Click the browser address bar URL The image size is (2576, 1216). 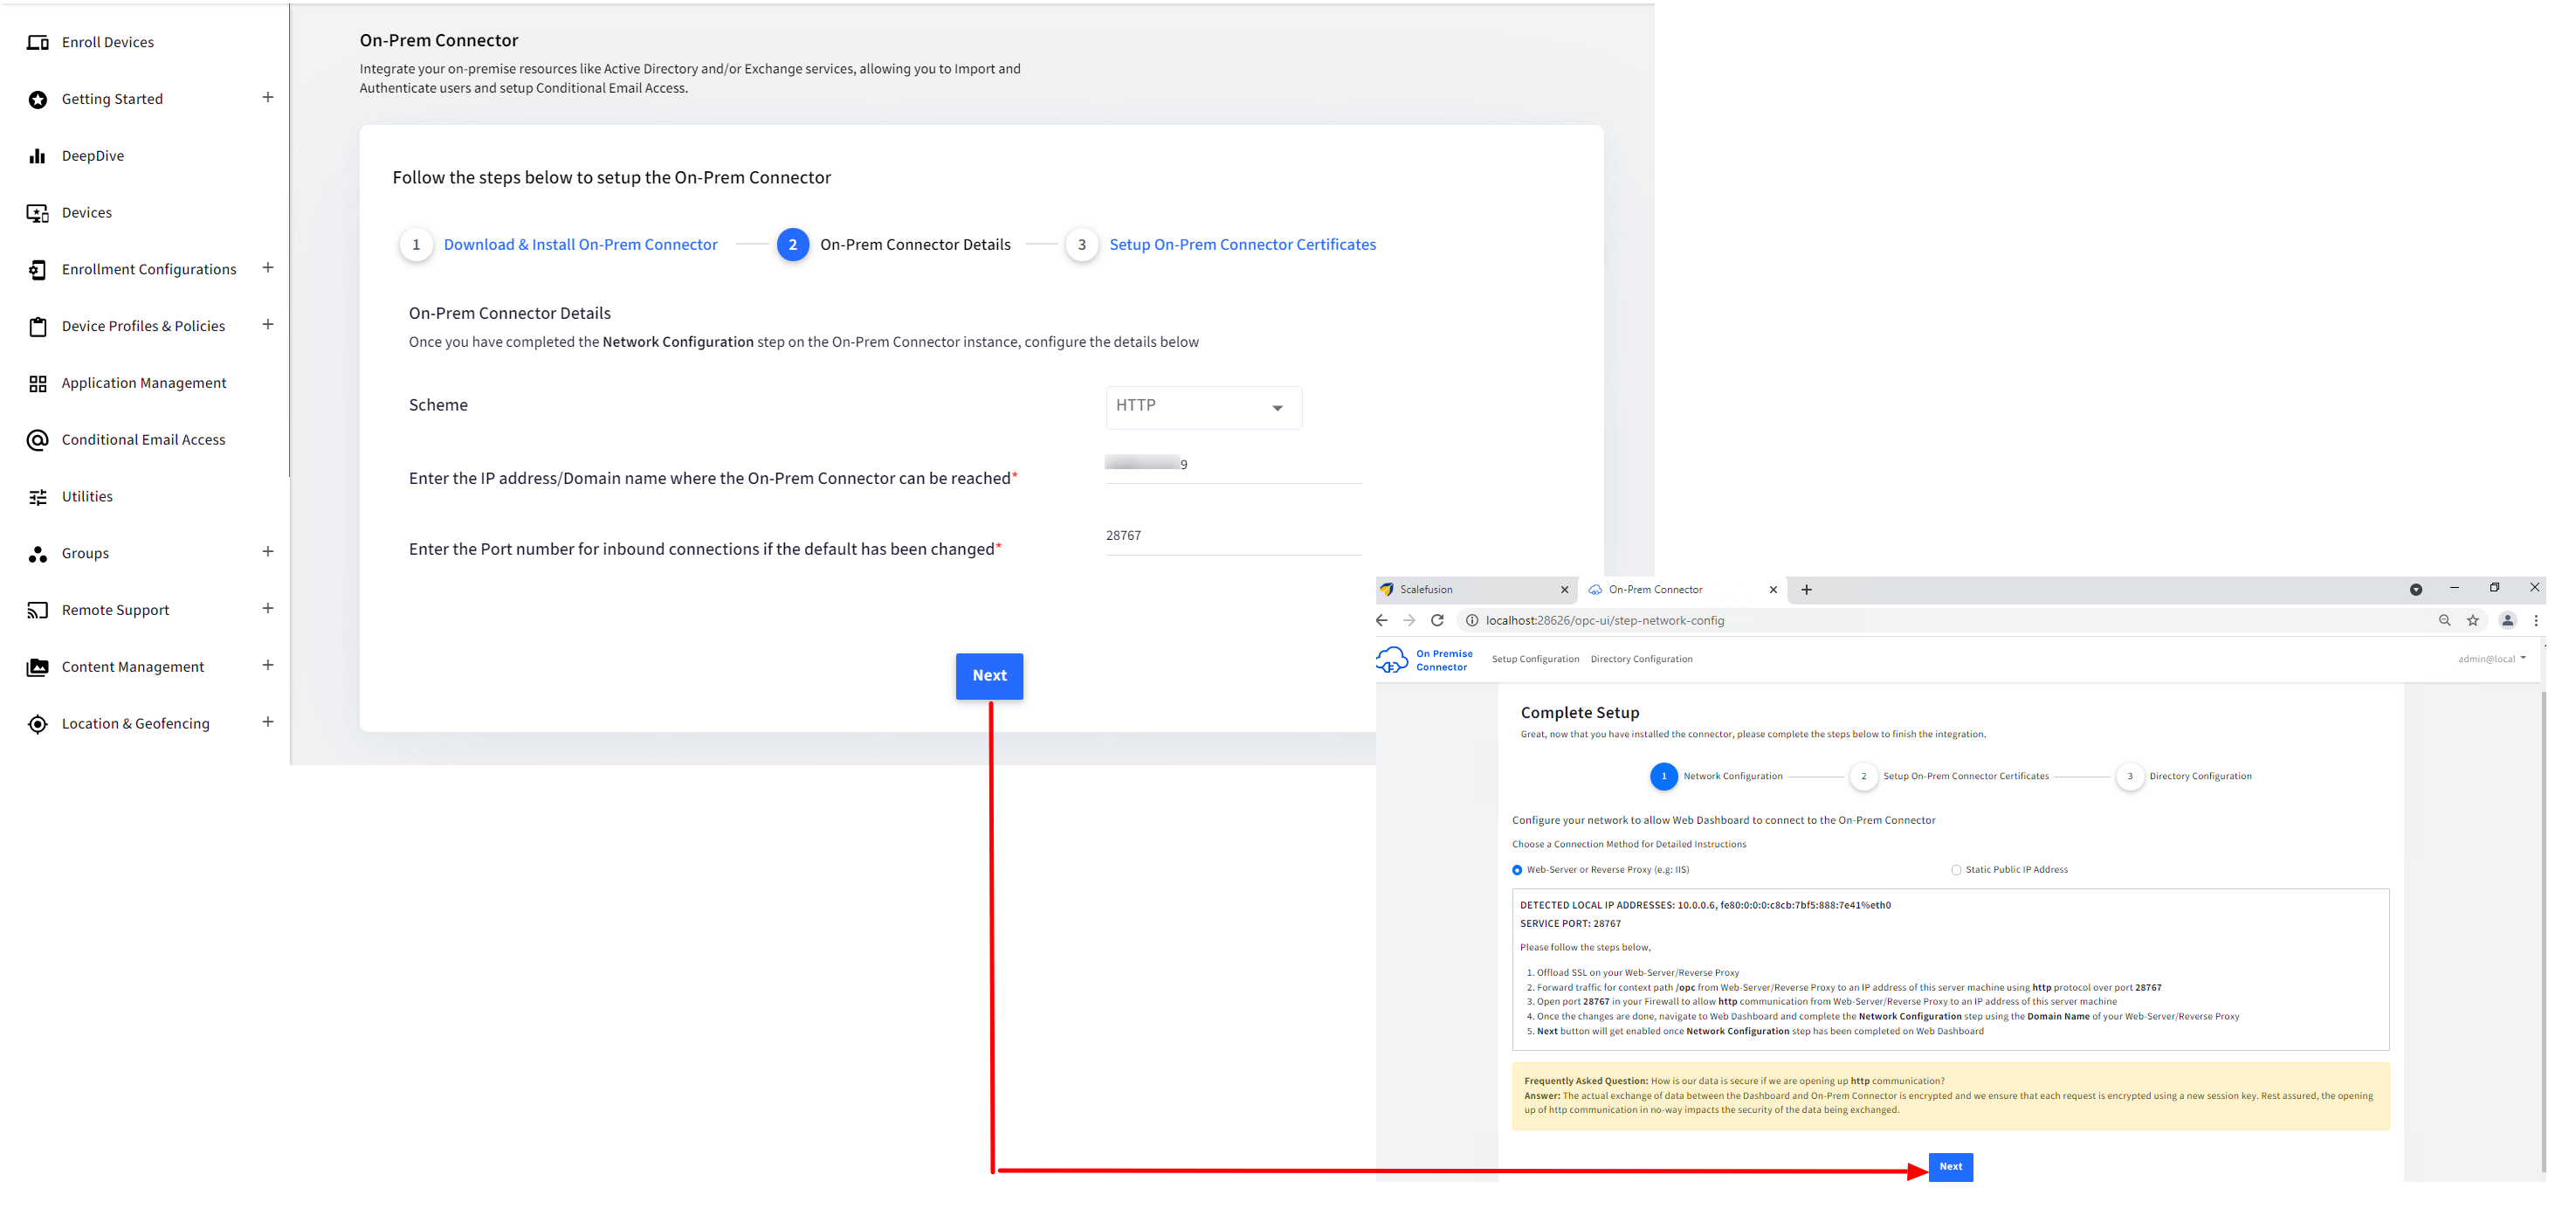coord(1604,621)
